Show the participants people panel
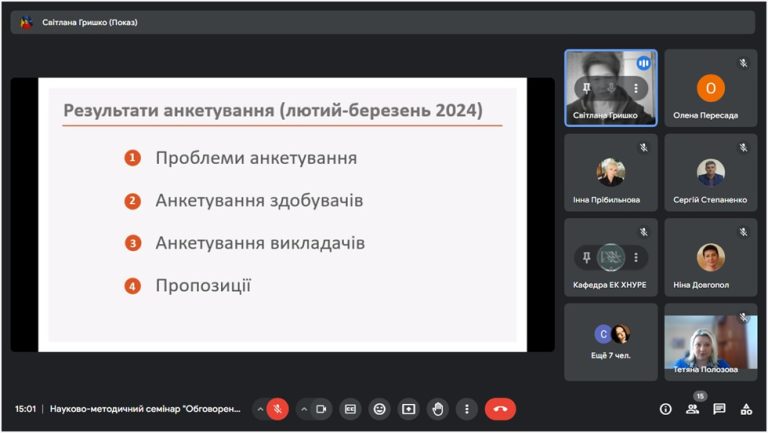This screenshot has height=433, width=768. click(692, 409)
